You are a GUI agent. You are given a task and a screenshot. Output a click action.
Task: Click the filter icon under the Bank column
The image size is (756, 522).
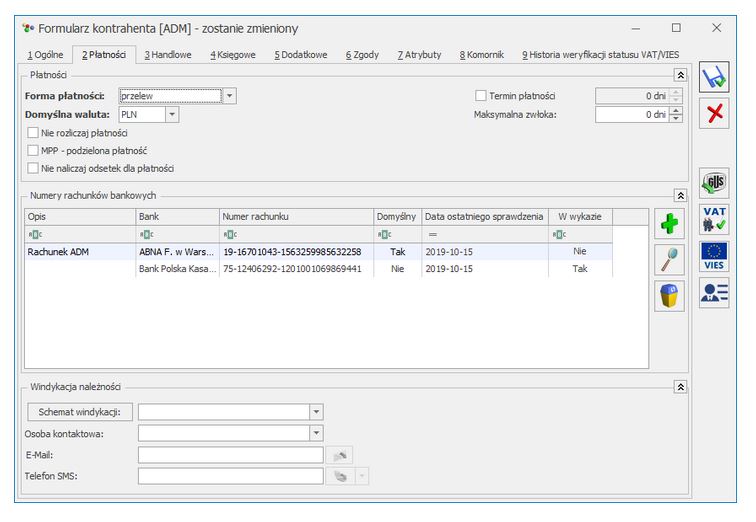click(x=146, y=235)
